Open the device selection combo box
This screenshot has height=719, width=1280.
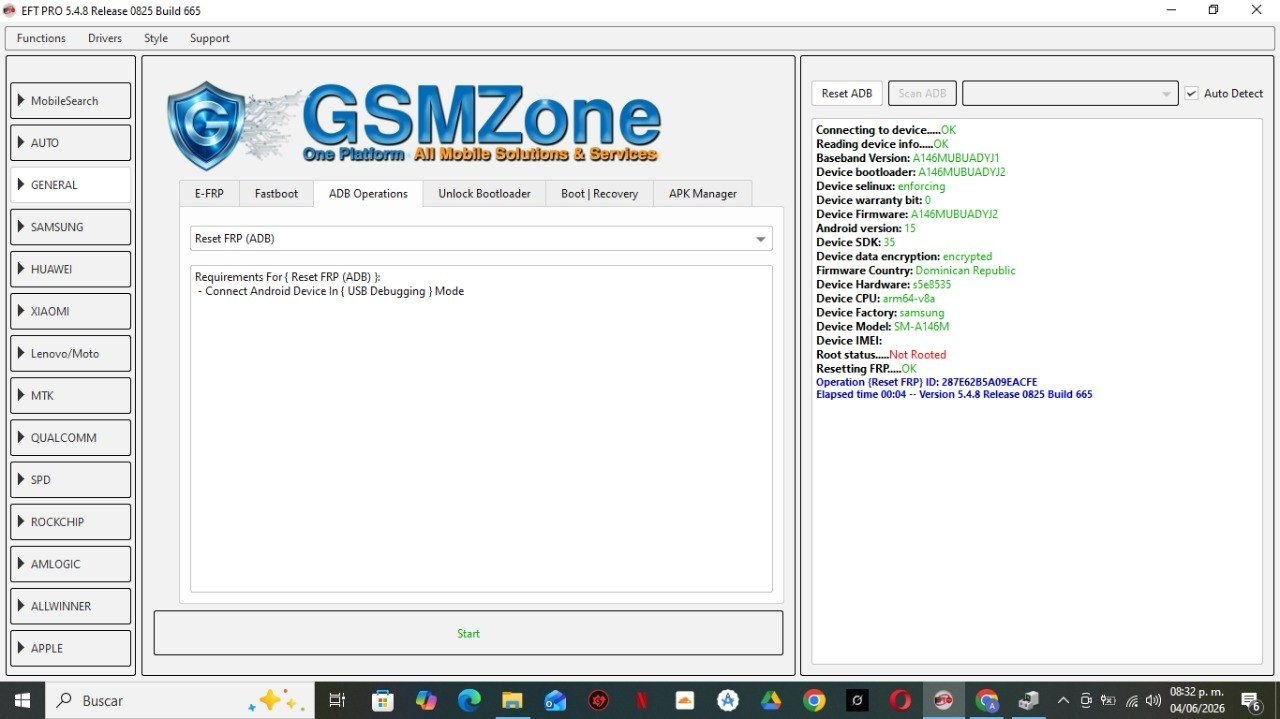point(1069,93)
